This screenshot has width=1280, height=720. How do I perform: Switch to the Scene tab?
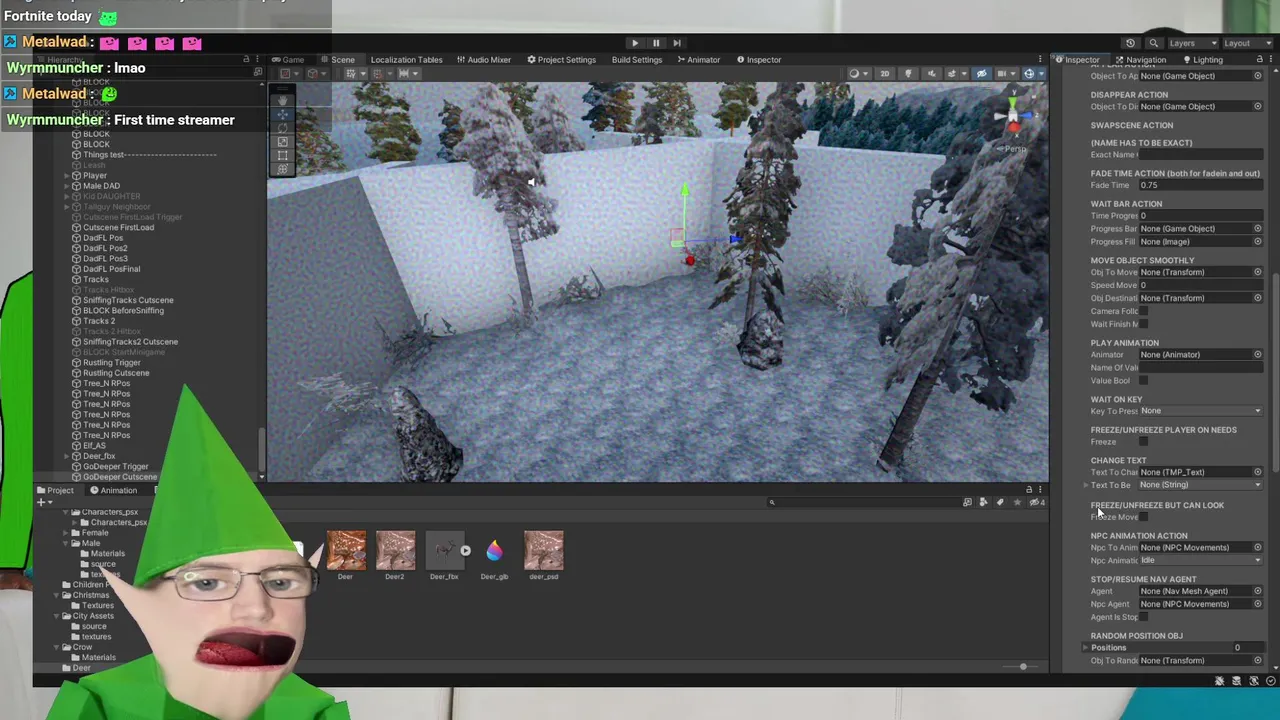point(338,60)
